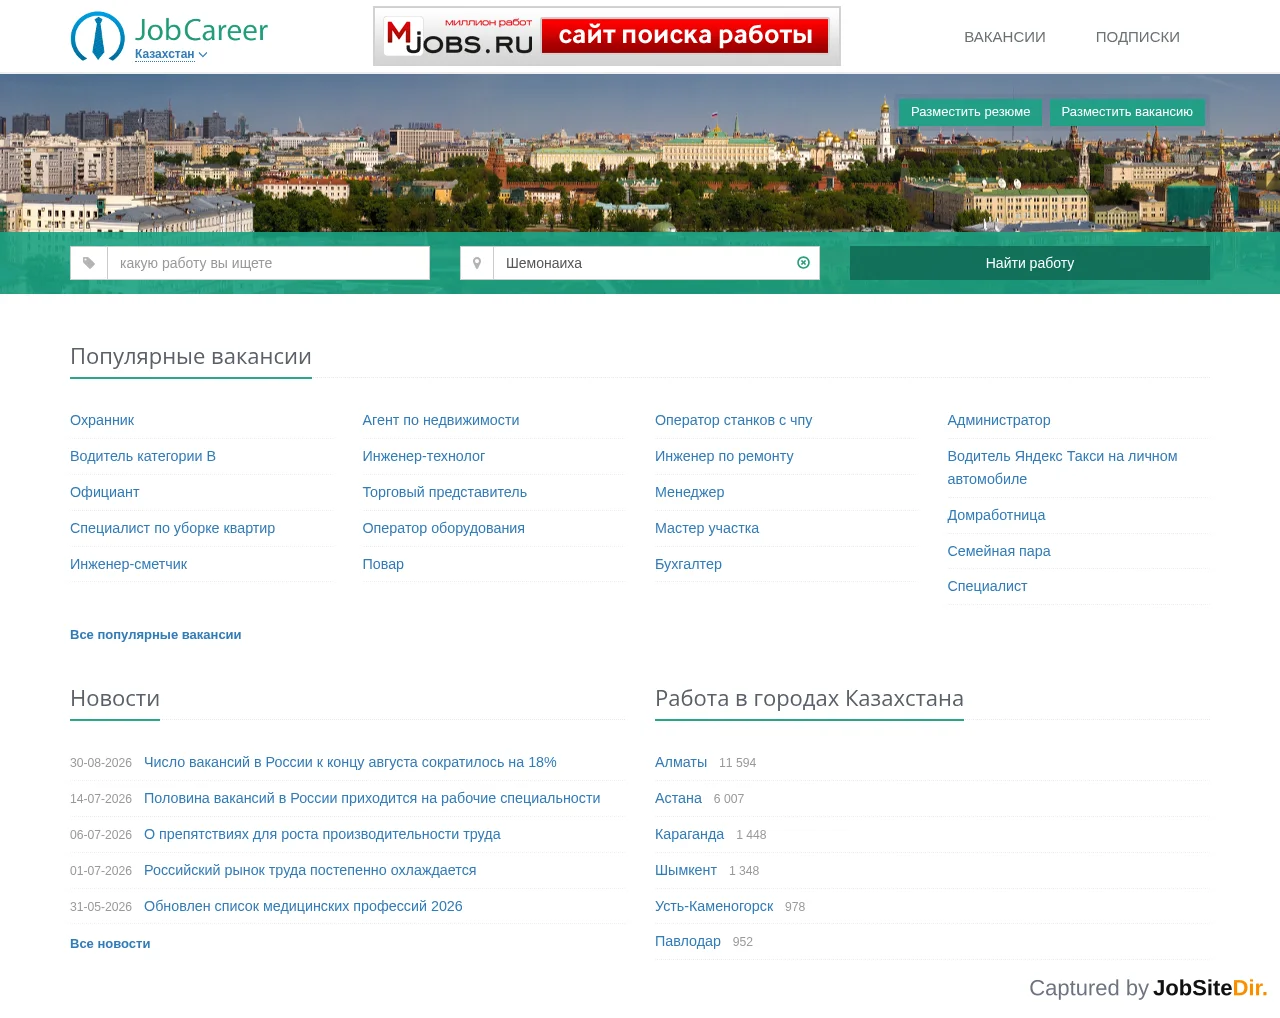Screen dimensions: 1280x1018
Task: Open news about vacancies dropping 18%
Action: (350, 762)
